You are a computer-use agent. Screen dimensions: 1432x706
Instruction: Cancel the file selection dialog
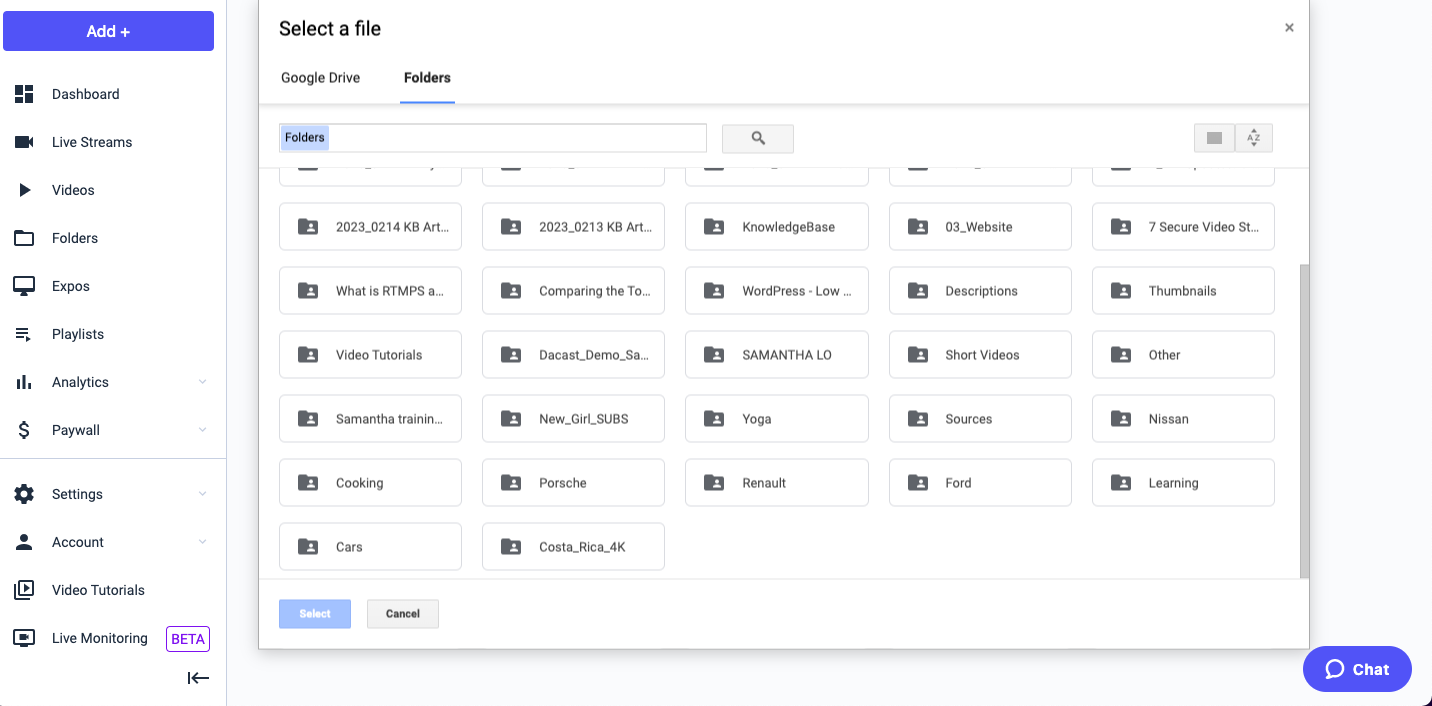tap(403, 614)
